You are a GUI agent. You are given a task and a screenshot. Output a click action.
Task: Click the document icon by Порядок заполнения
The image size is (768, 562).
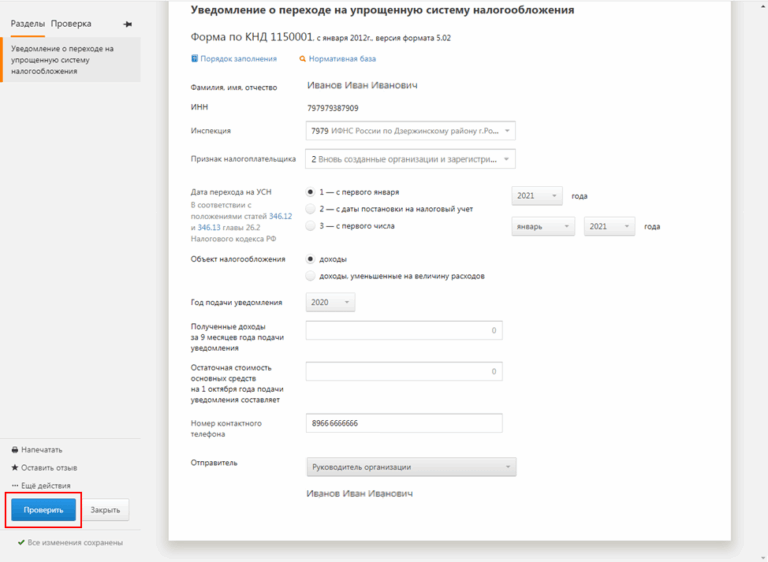[x=194, y=59]
